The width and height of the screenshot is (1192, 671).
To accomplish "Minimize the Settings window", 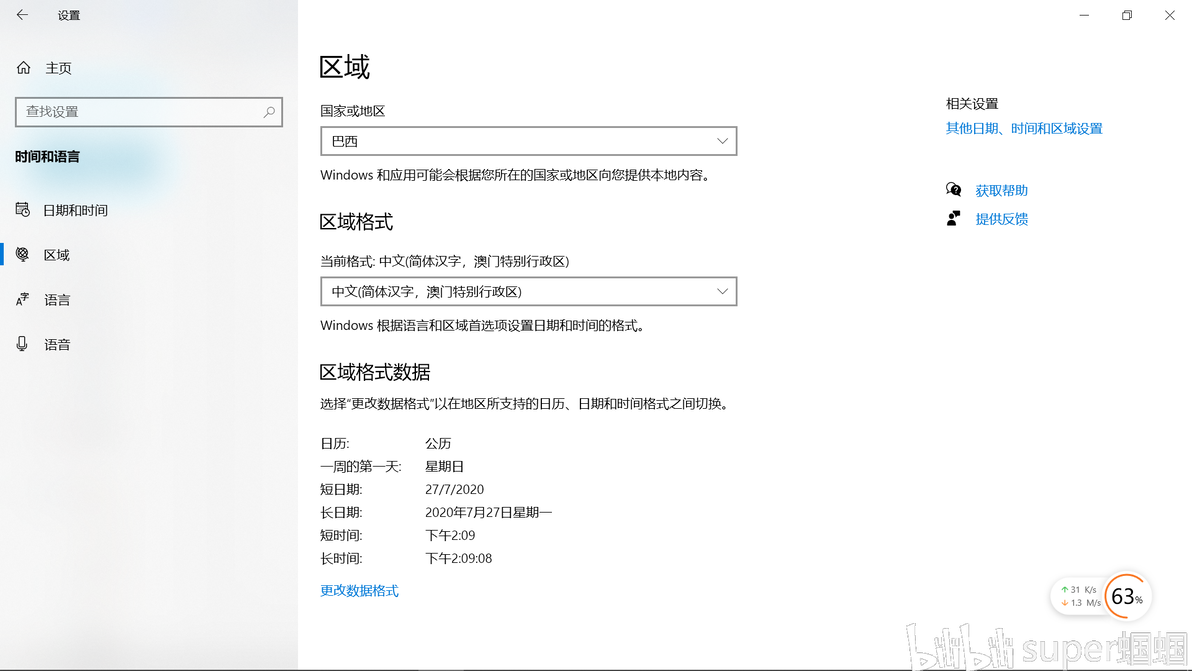I will coord(1084,15).
